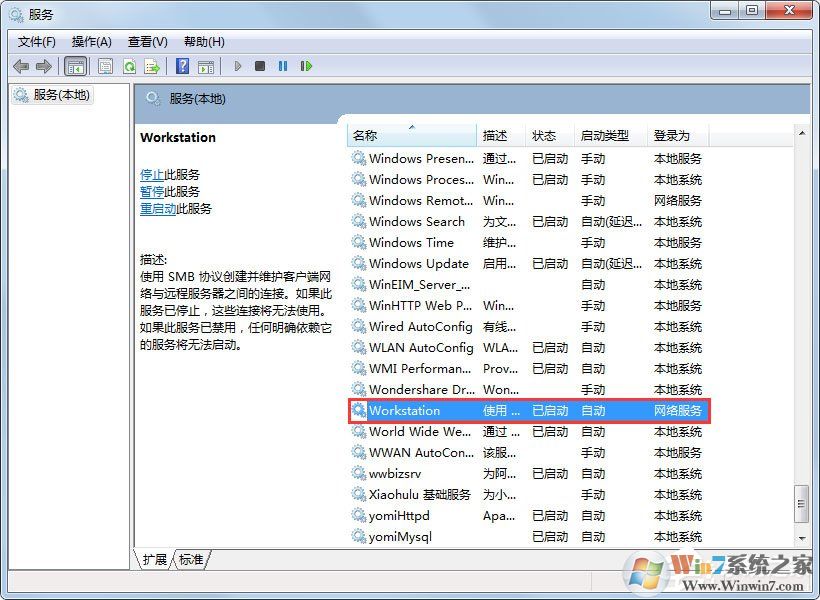
Task: Click the Forward navigation arrow icon
Action: point(46,66)
